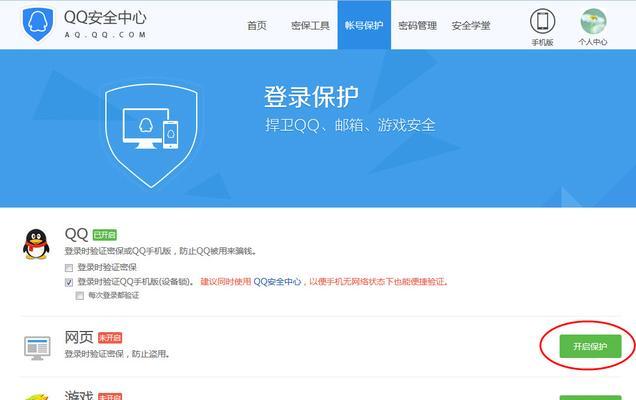Screen dimensions: 636x400
Task: Click the 游戏 section heading
Action: (79, 394)
